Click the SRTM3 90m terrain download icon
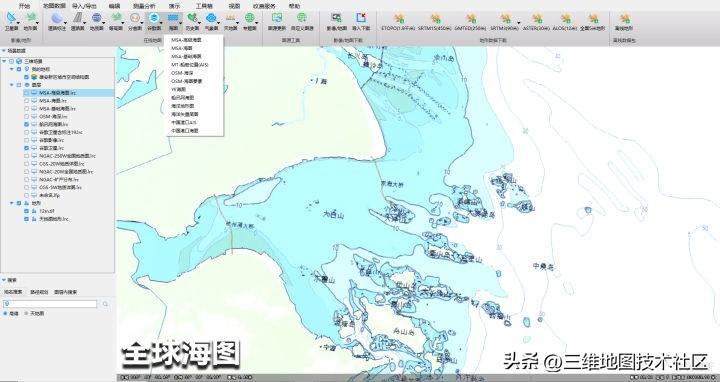Viewport: 720px width, 382px height. 505,18
